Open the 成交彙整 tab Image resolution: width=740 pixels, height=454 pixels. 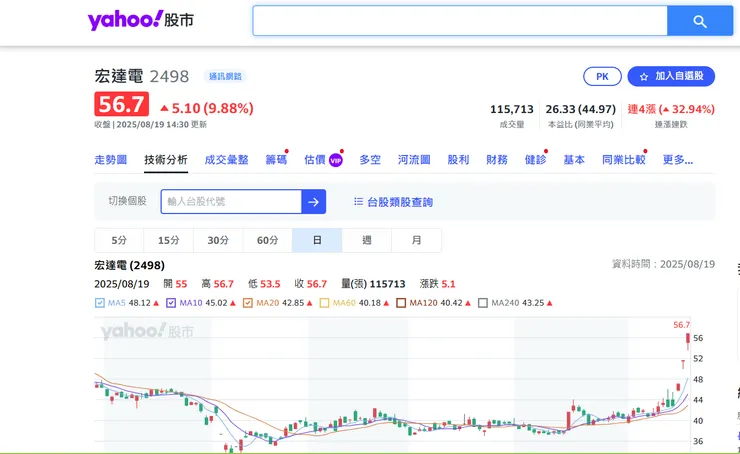coord(227,160)
